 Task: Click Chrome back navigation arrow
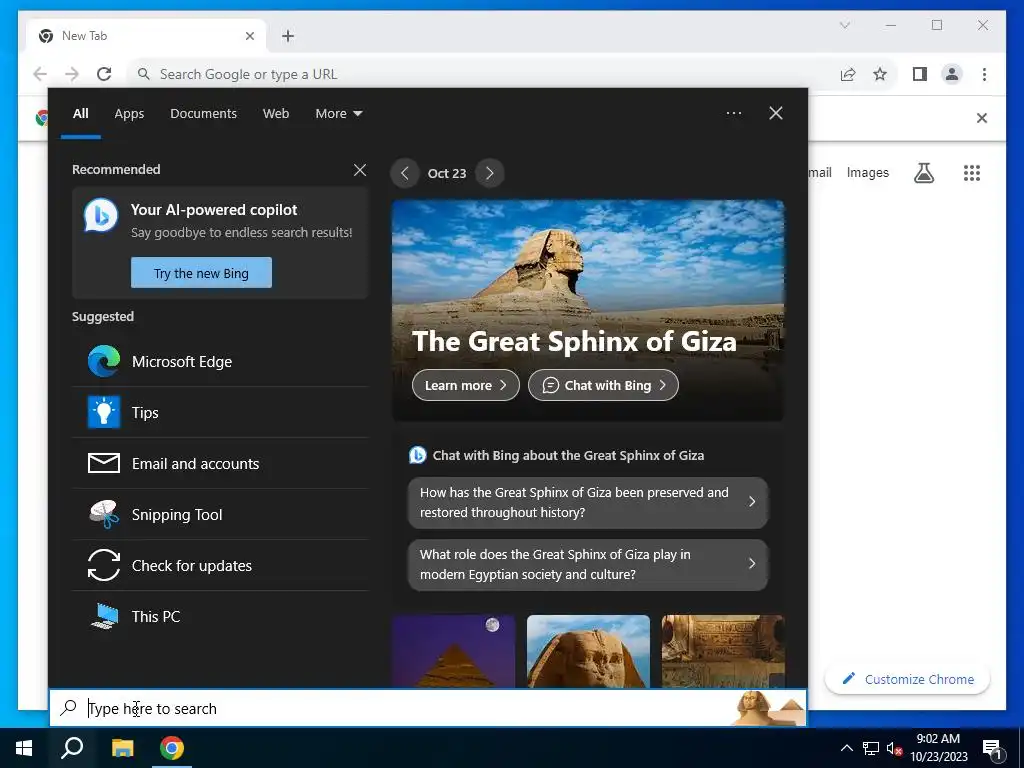[x=40, y=74]
